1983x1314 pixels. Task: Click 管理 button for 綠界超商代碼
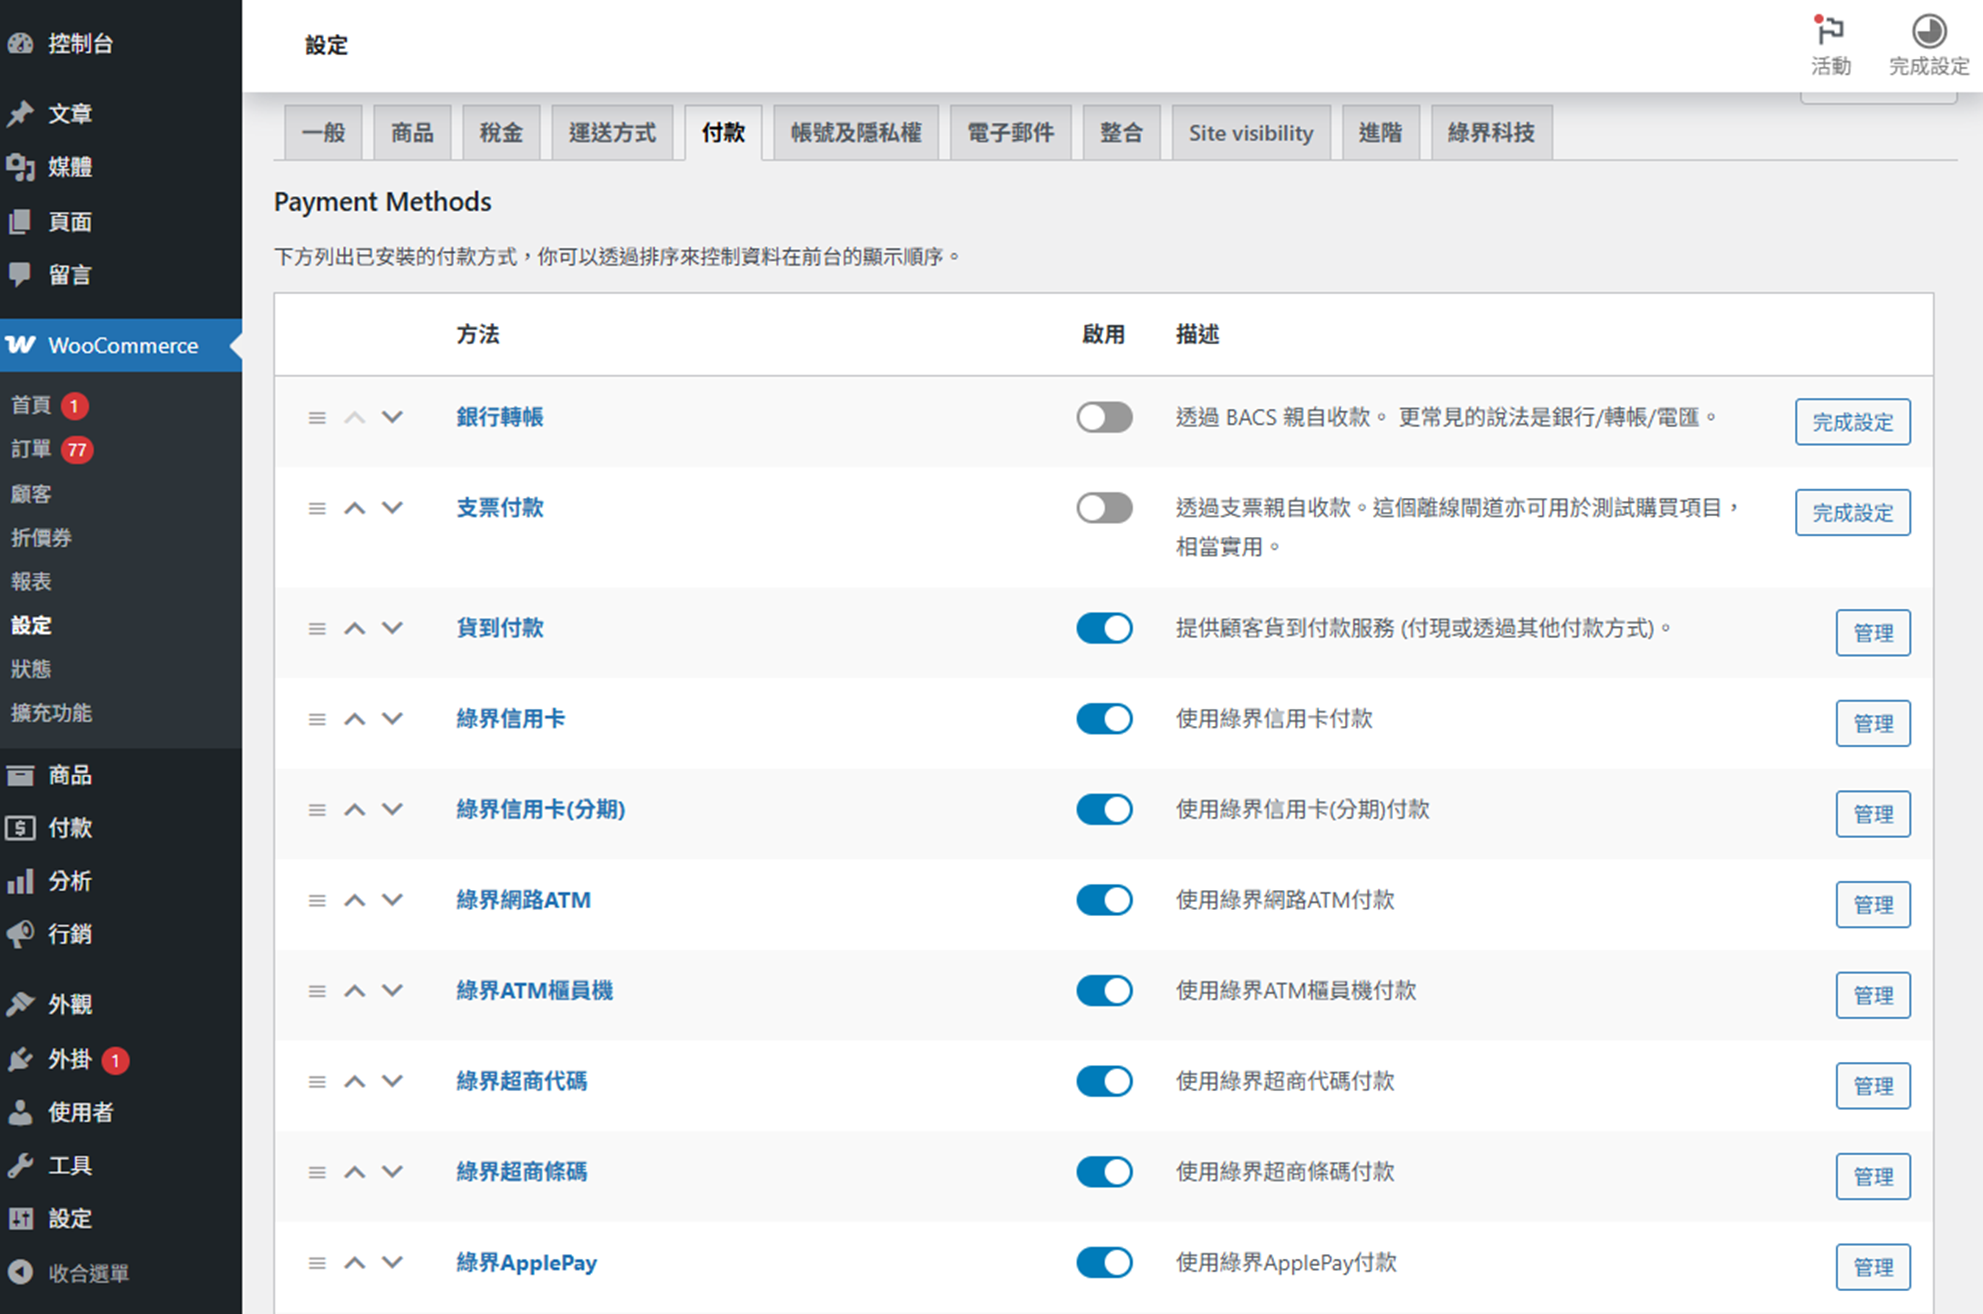(1872, 1086)
